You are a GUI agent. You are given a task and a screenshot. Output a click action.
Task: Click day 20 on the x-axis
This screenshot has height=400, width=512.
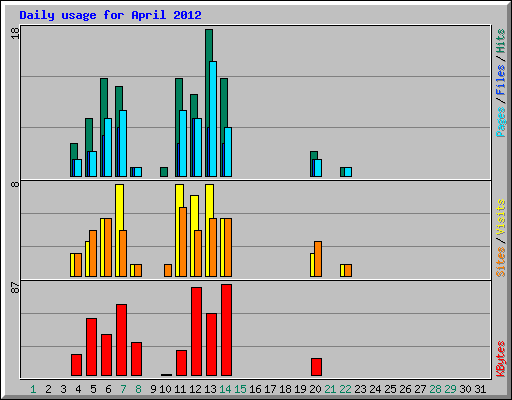click(x=315, y=389)
